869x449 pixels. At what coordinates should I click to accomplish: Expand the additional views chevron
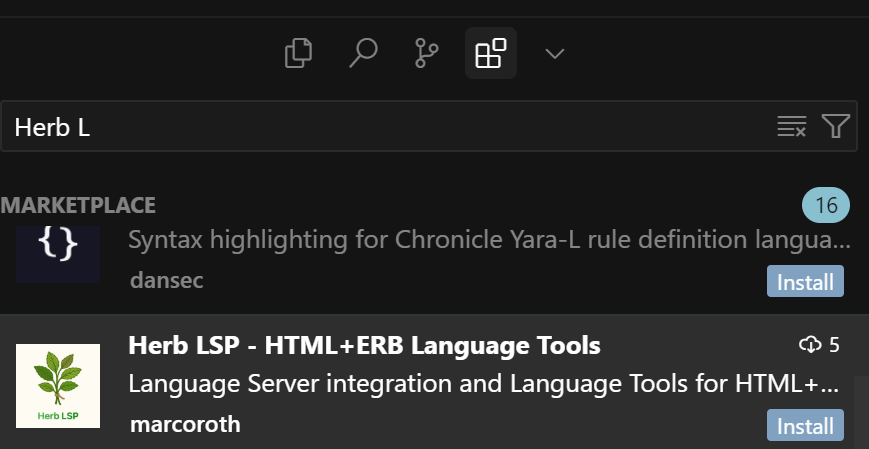pos(555,53)
